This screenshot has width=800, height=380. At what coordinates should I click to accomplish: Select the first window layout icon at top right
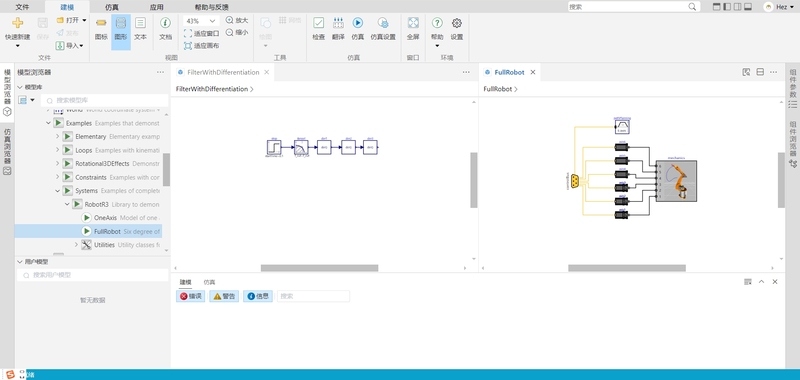coord(717,7)
